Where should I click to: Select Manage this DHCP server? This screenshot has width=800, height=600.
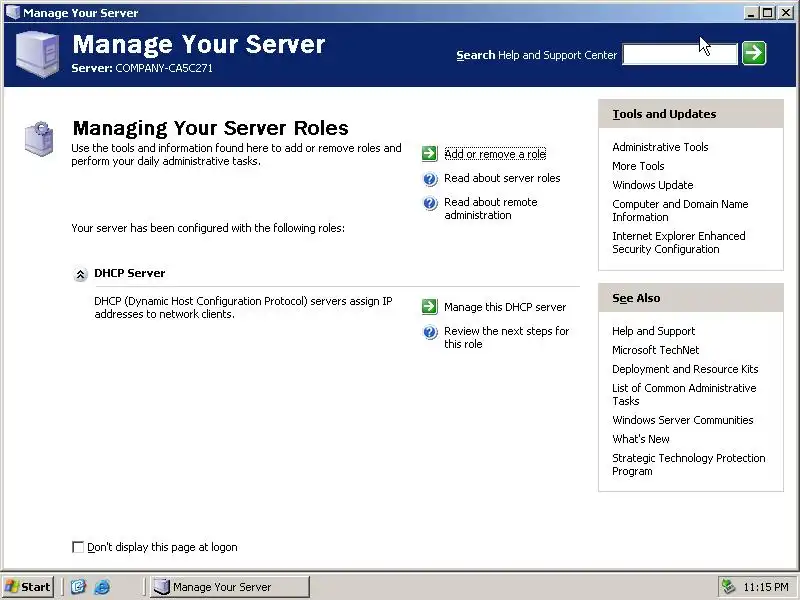[x=505, y=307]
